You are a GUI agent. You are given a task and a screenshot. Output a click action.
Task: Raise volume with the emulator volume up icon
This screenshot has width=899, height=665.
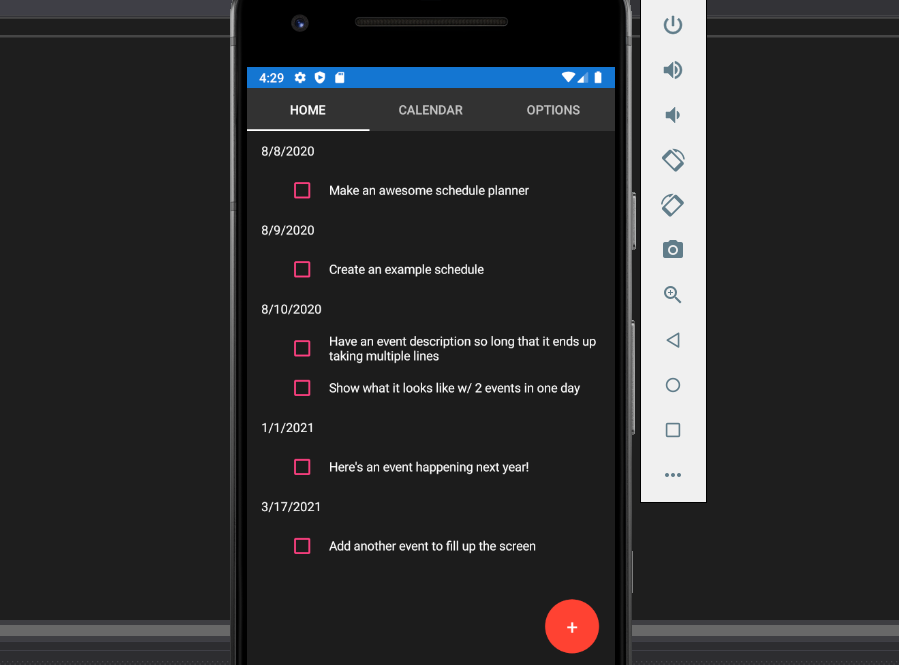[673, 70]
